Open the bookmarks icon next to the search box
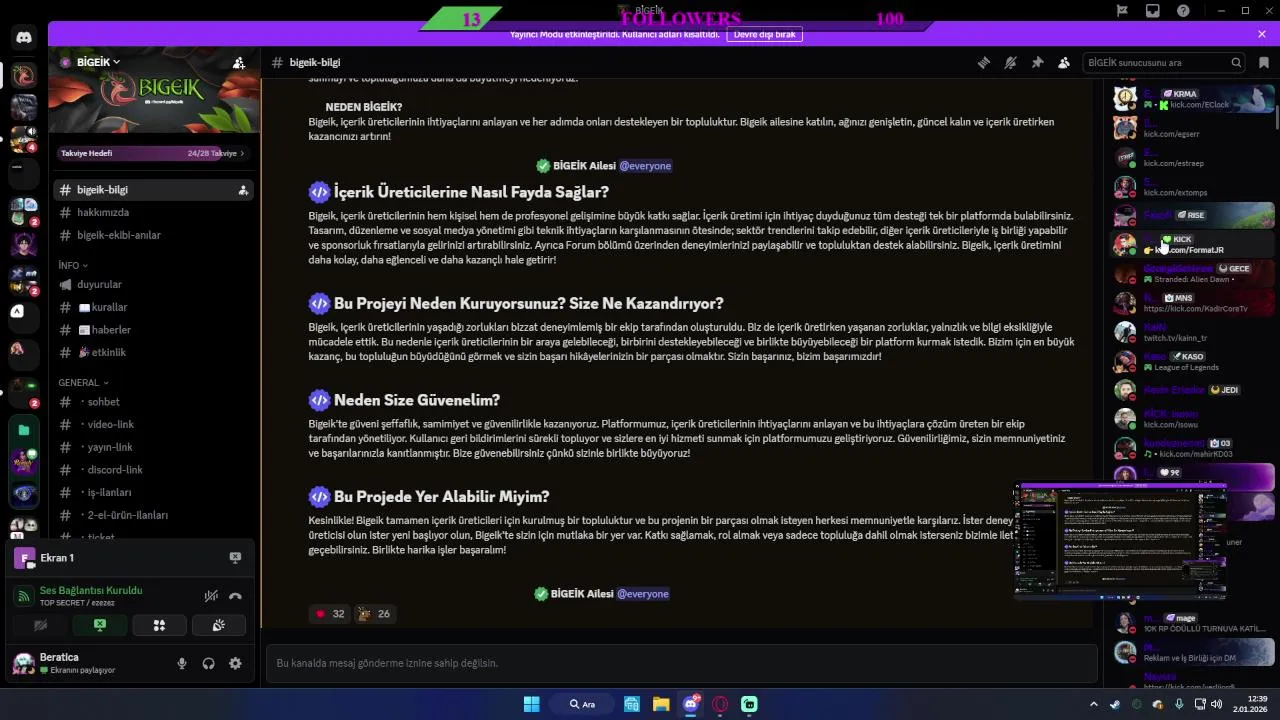The width and height of the screenshot is (1280, 720). click(1264, 62)
